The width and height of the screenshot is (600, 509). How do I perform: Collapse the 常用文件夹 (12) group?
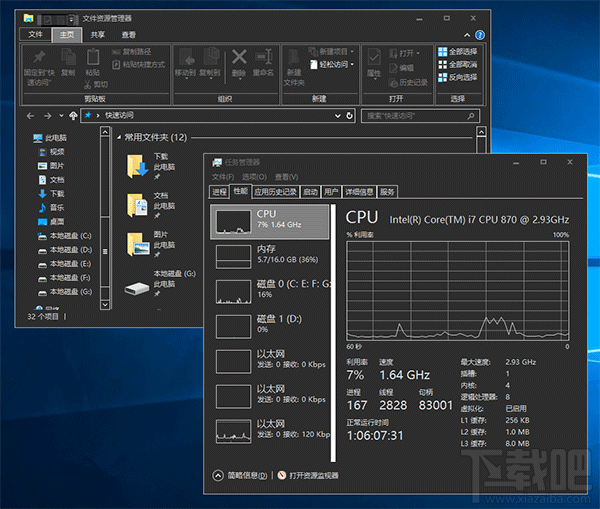[118, 137]
